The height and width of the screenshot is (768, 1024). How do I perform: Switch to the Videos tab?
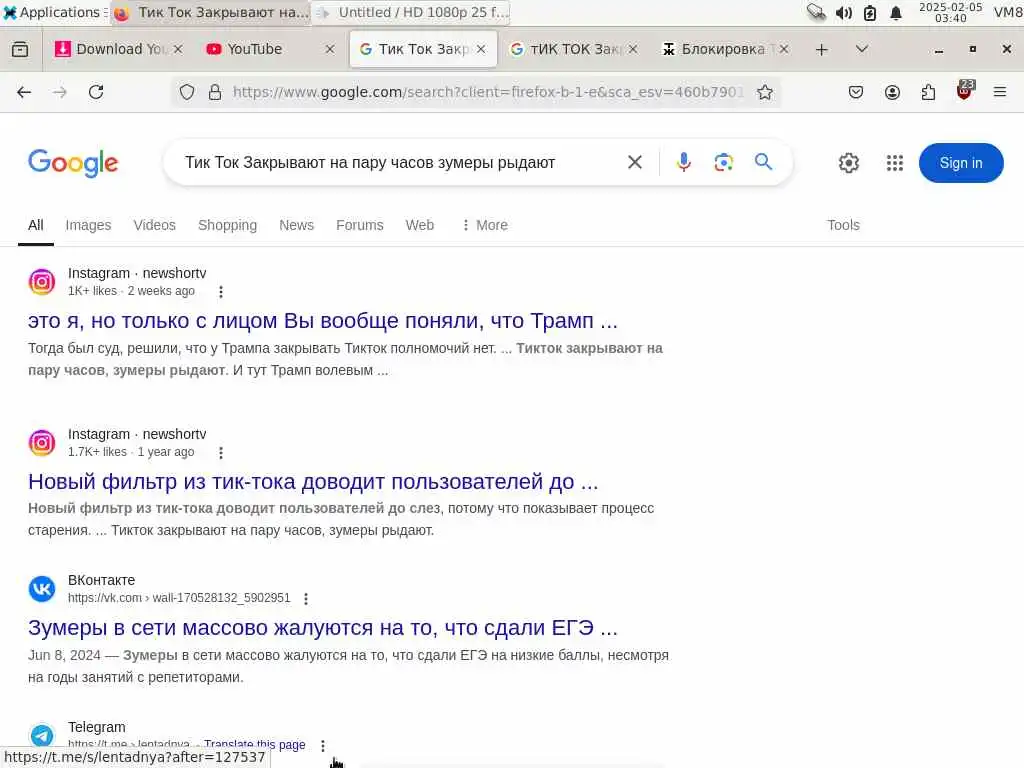[154, 225]
